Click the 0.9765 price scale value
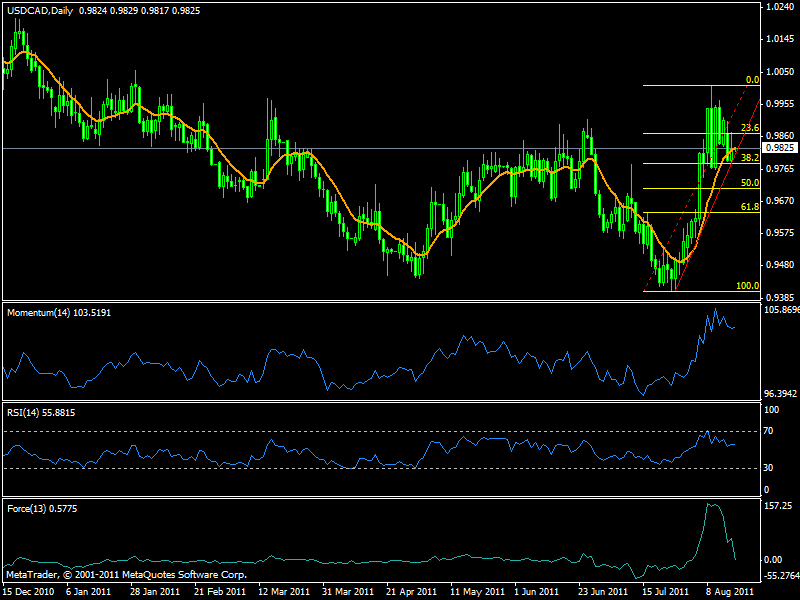800x600 pixels. 781,168
